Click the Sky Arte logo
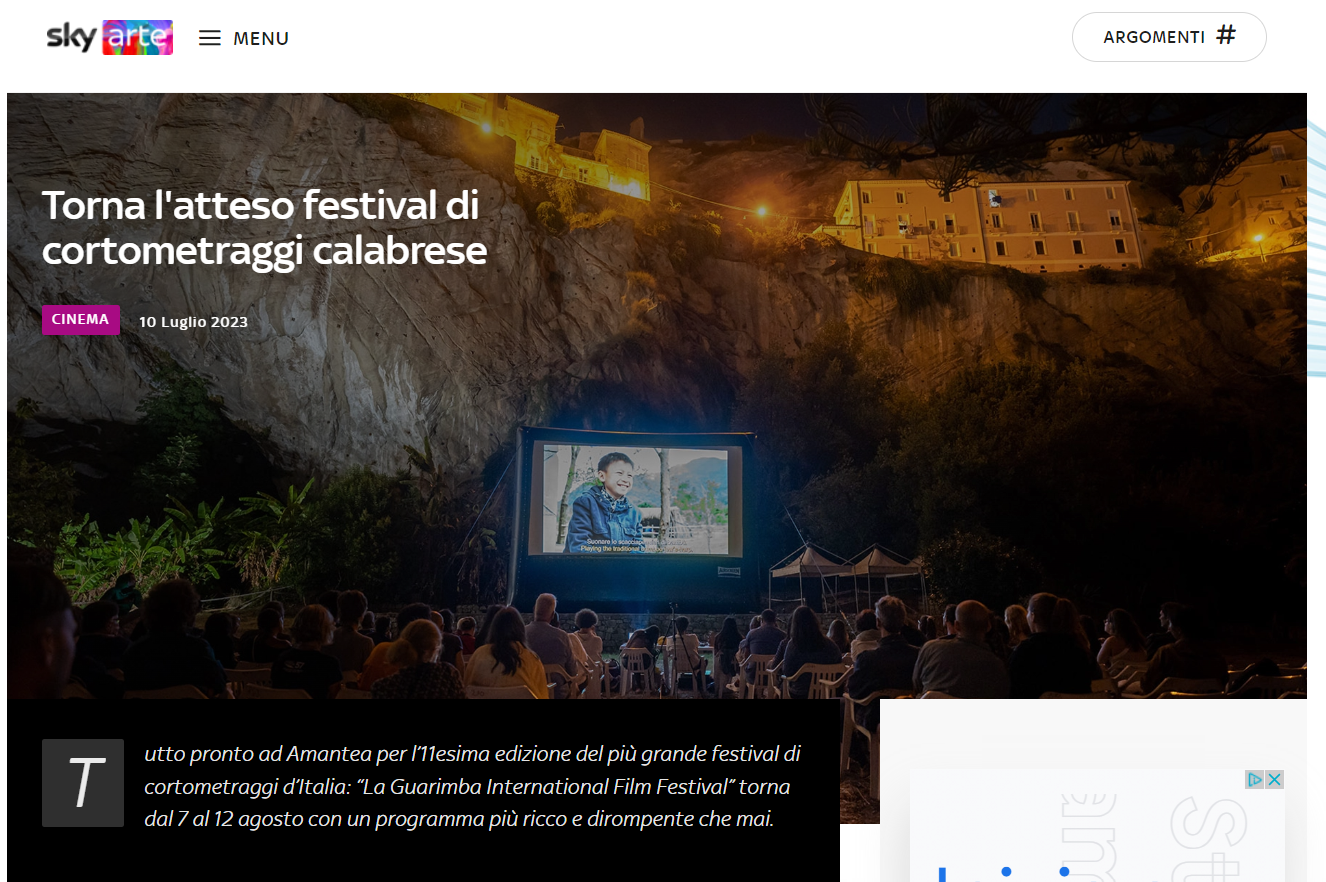The width and height of the screenshot is (1326, 882). (109, 37)
